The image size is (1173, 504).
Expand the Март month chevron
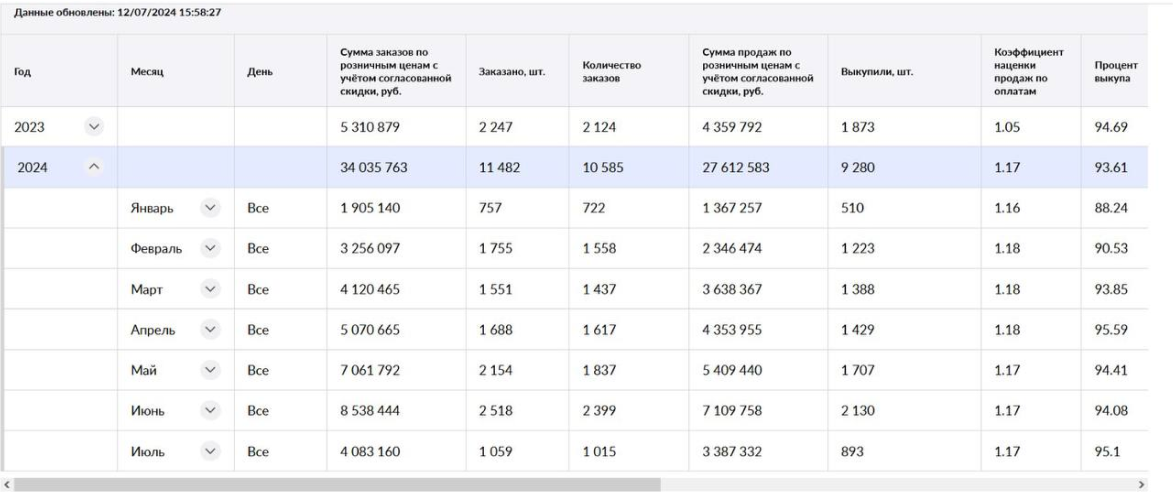(x=211, y=289)
